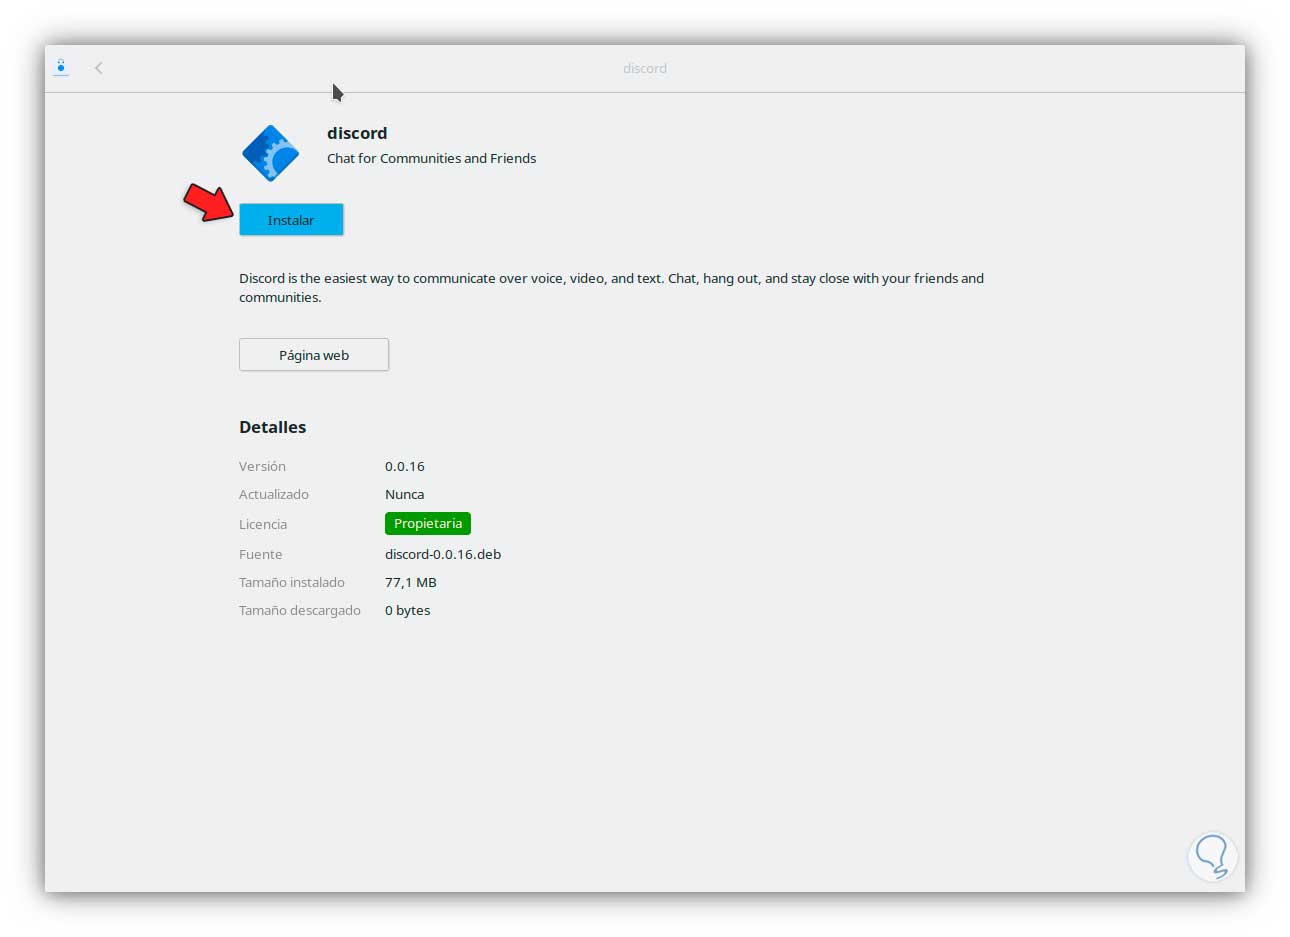
Task: Click the Tamaño descargado label
Action: tap(300, 610)
